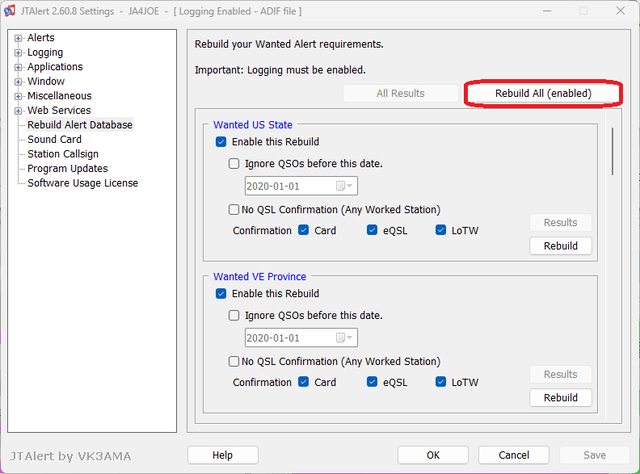Toggle eQSL confirmation under Wanted VE Province
Viewport: 640px width, 474px height.
point(372,382)
